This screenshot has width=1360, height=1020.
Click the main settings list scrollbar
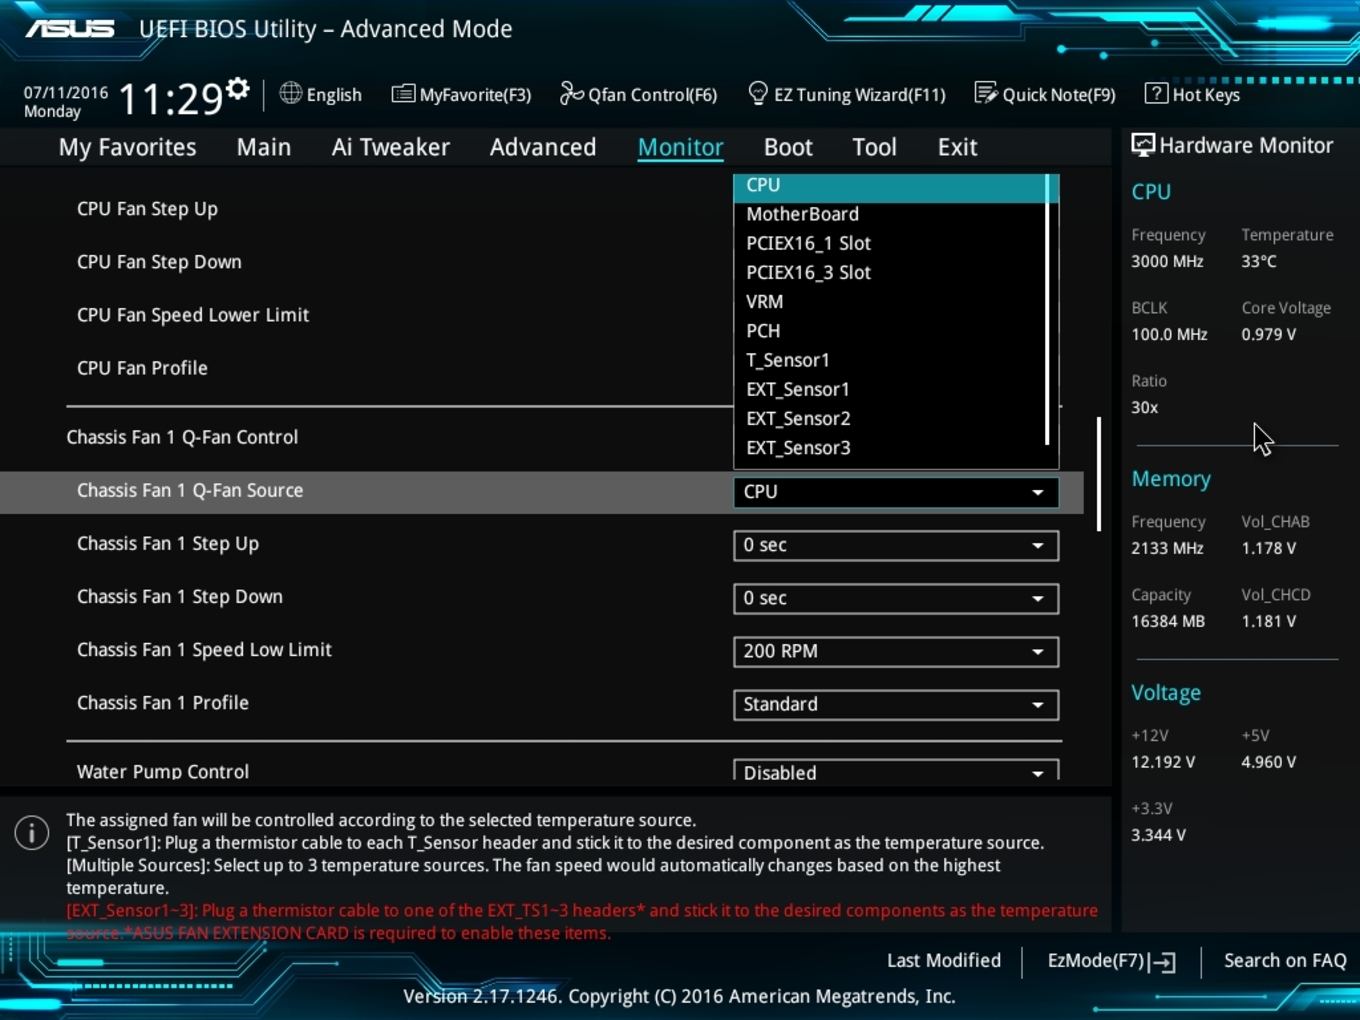pos(1099,474)
